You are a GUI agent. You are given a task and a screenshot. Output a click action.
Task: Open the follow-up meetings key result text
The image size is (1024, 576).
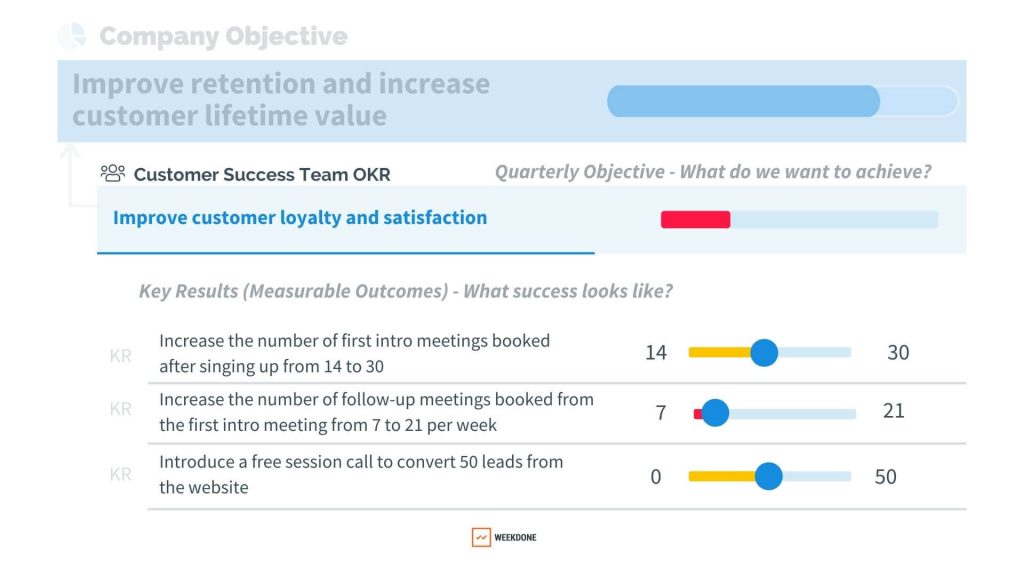tap(376, 412)
